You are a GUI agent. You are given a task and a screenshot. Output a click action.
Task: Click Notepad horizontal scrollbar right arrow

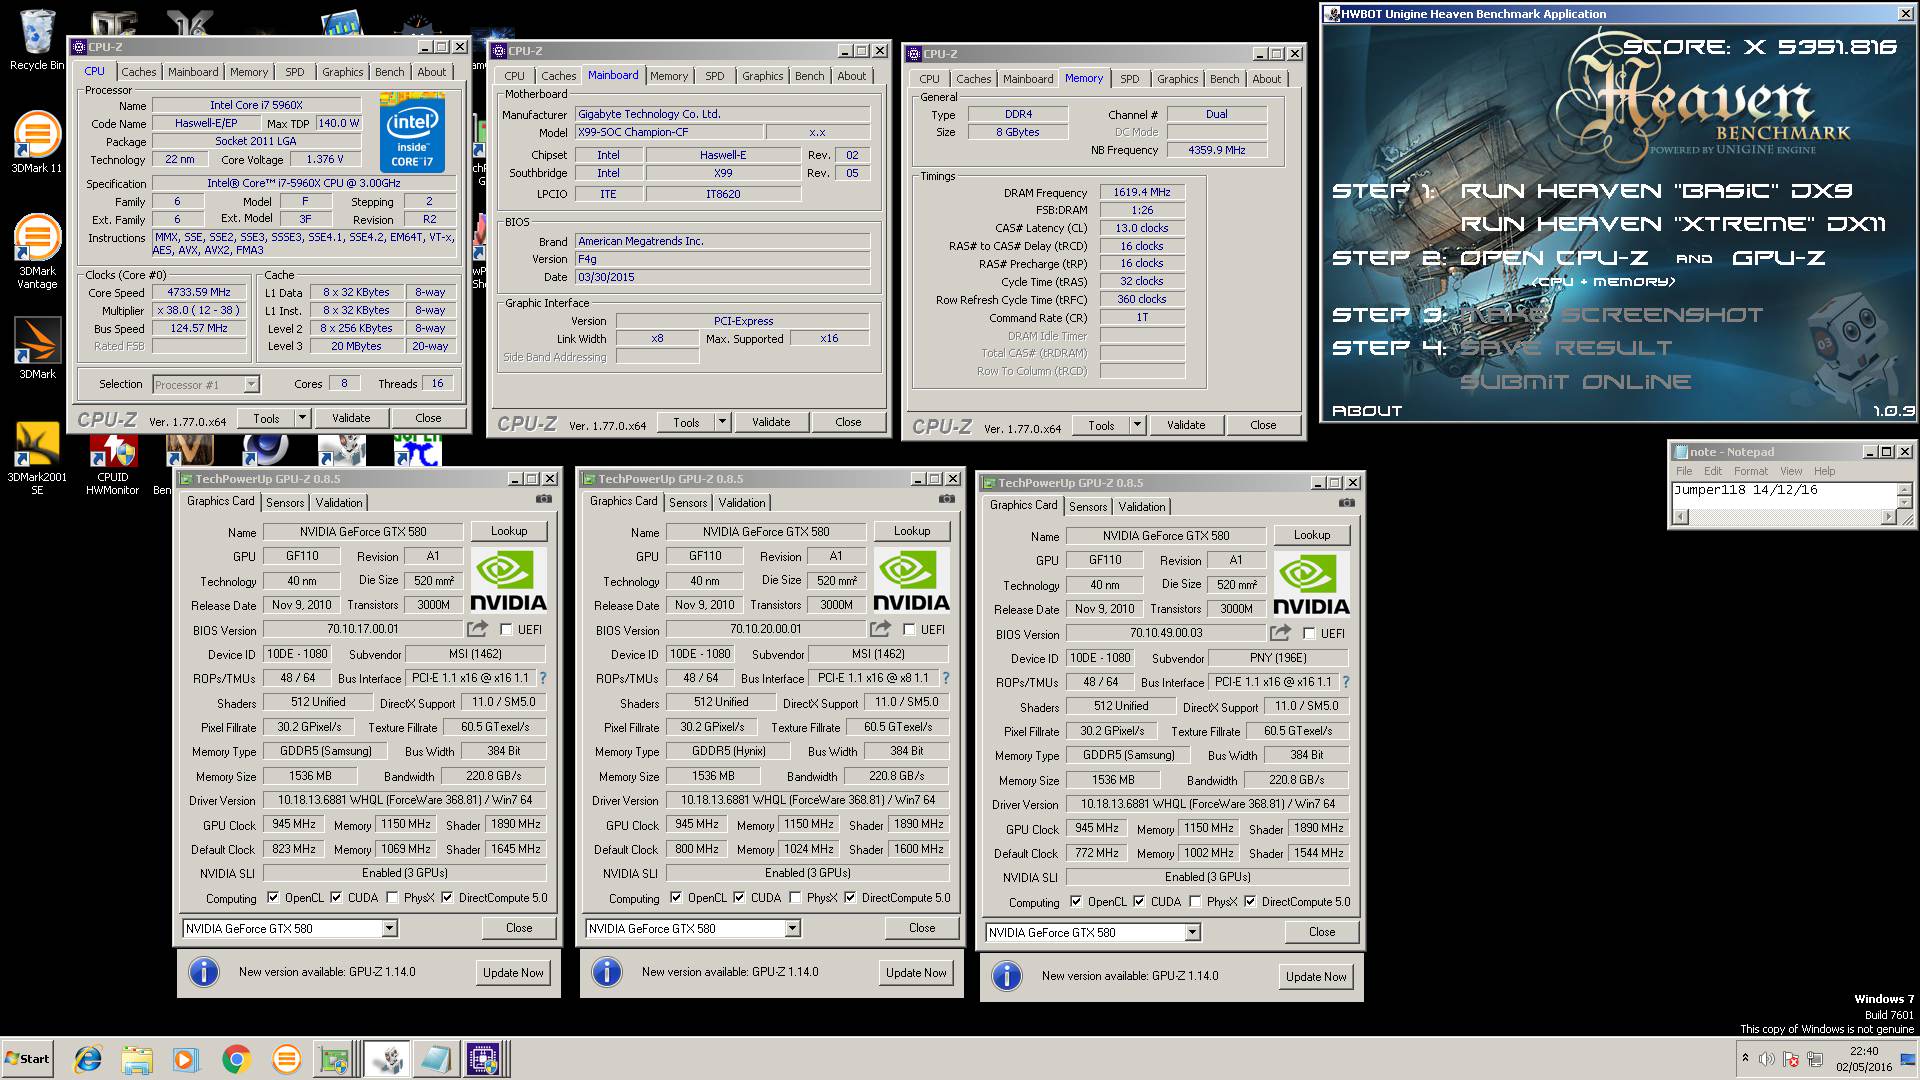1889,517
